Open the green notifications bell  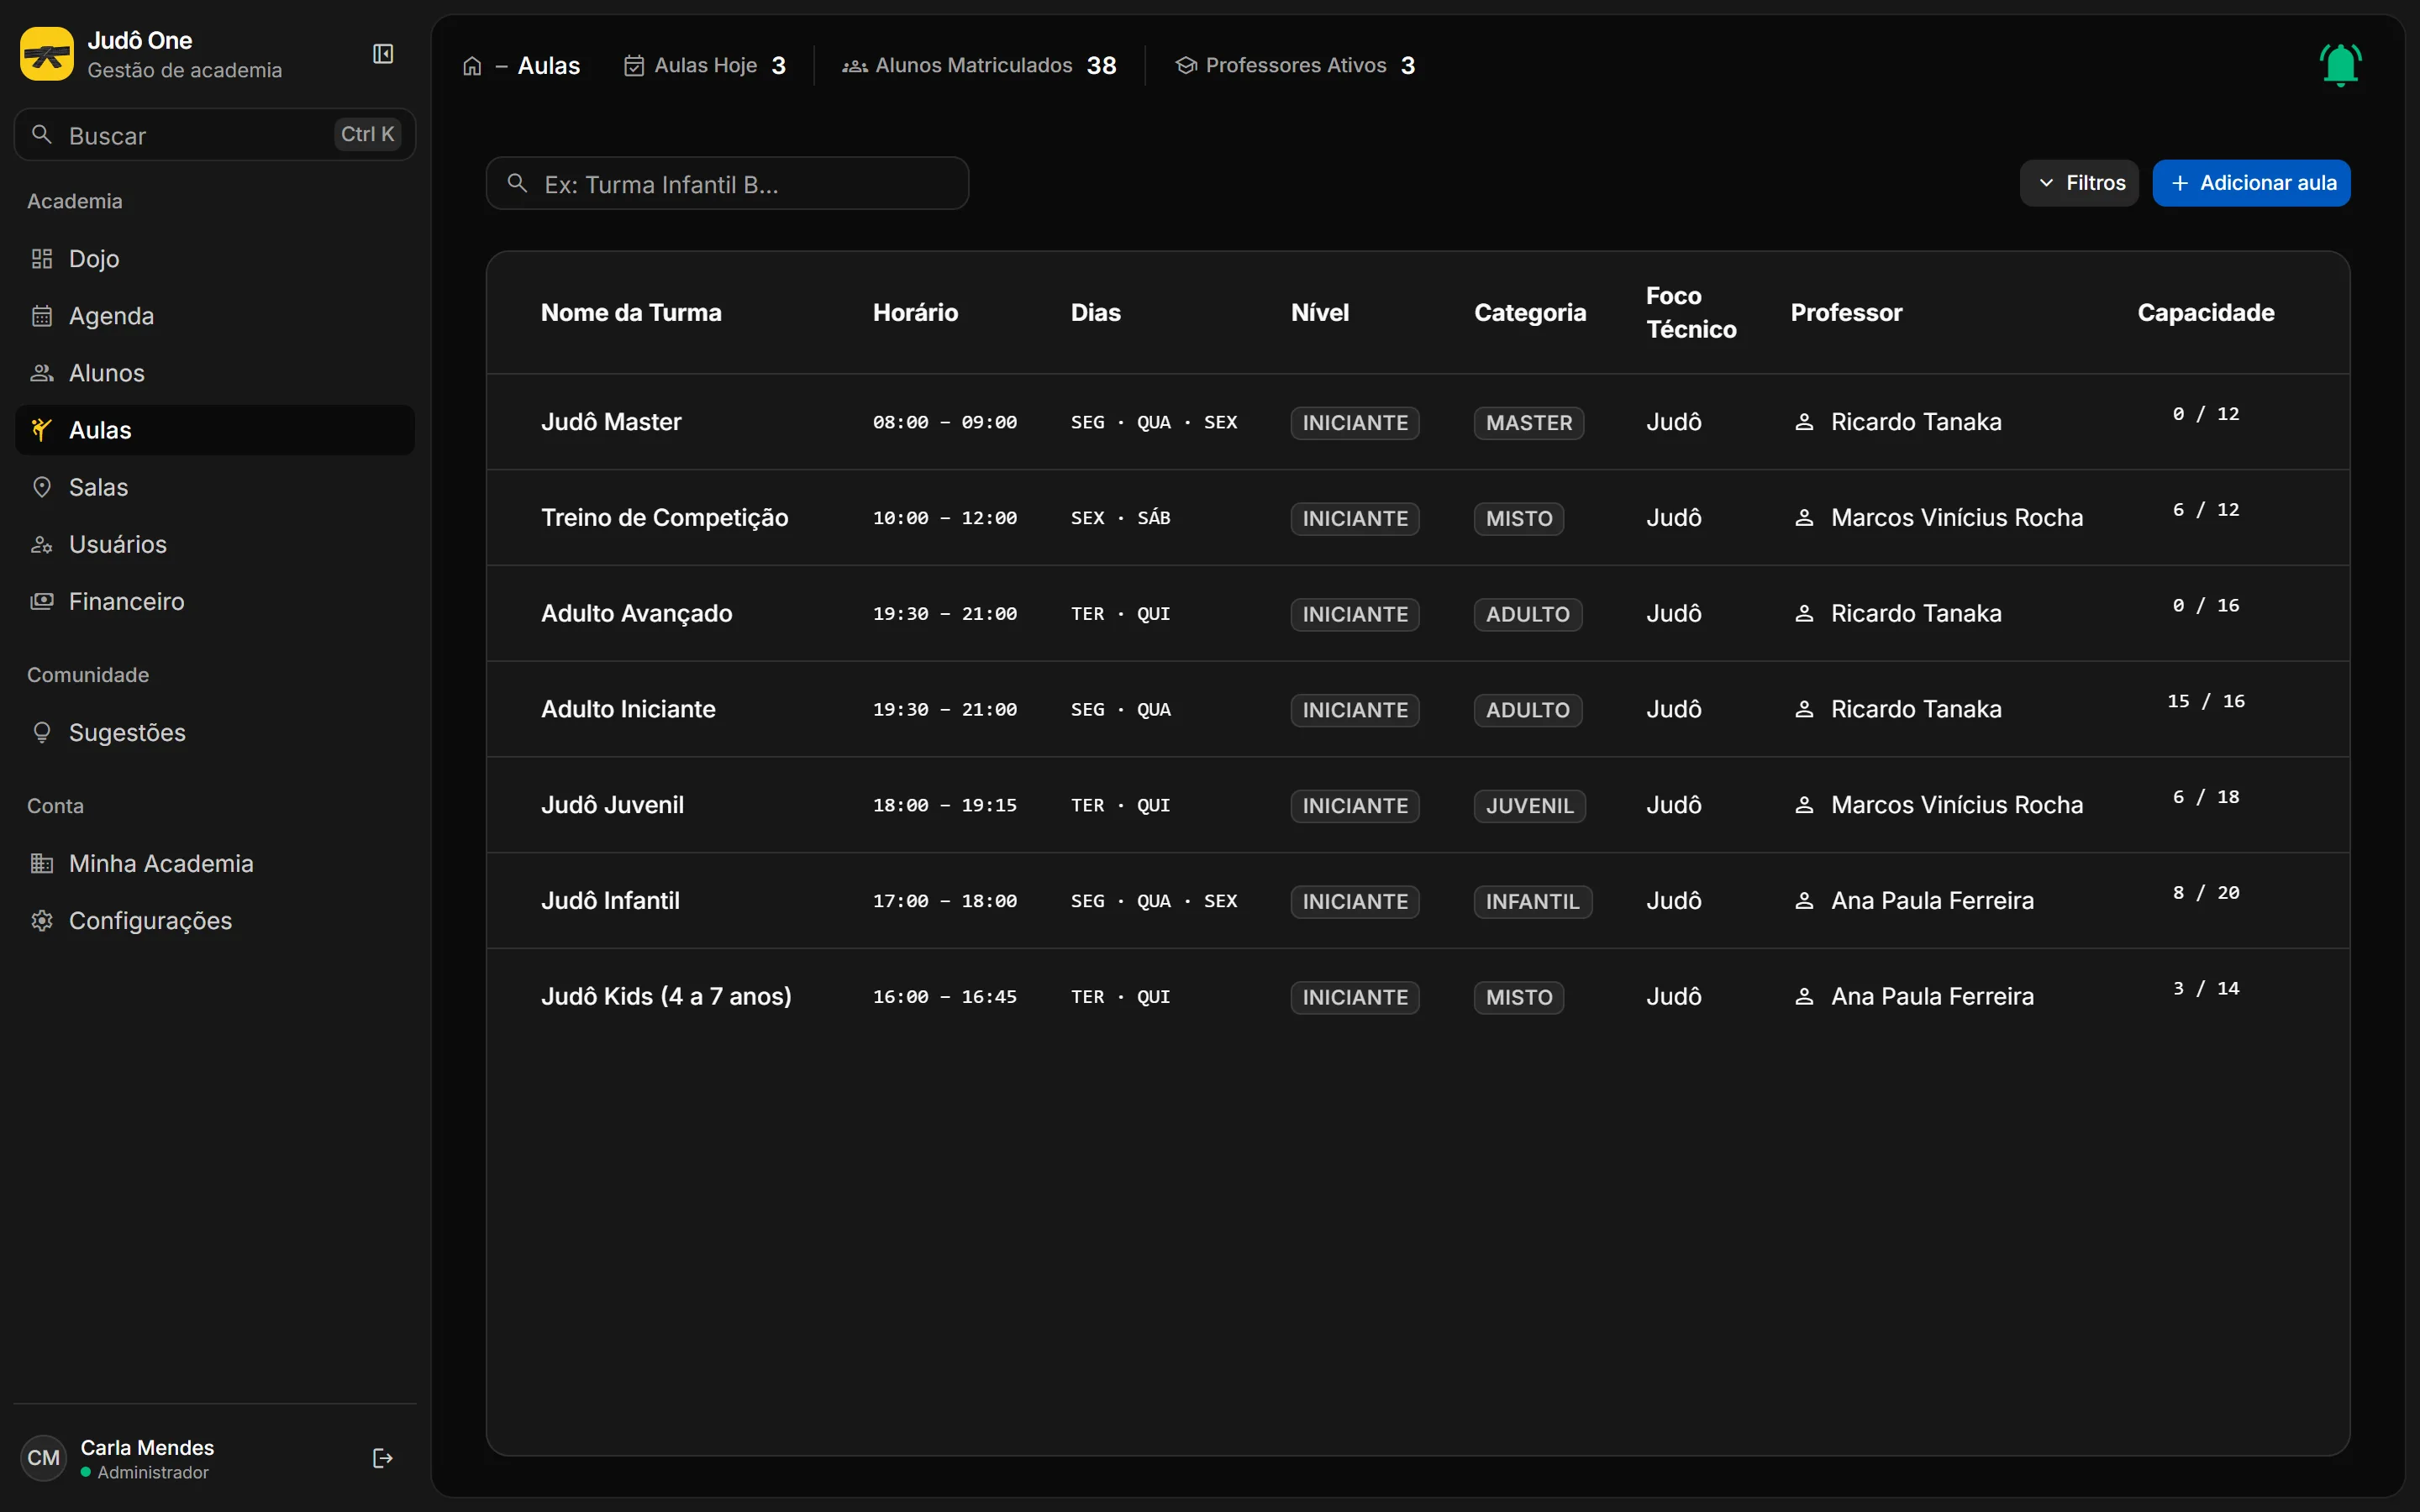pyautogui.click(x=2340, y=65)
